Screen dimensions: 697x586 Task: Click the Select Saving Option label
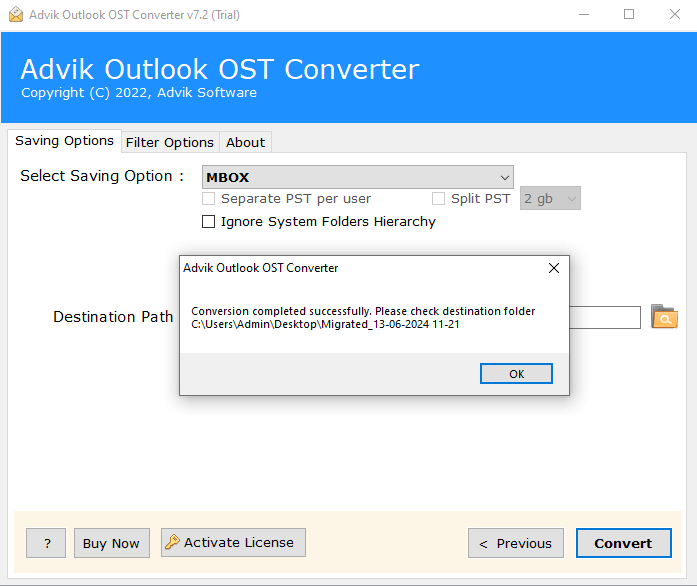[x=102, y=176]
